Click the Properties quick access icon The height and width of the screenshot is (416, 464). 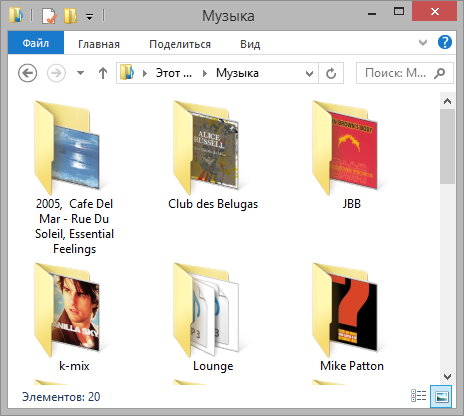pyautogui.click(x=49, y=16)
